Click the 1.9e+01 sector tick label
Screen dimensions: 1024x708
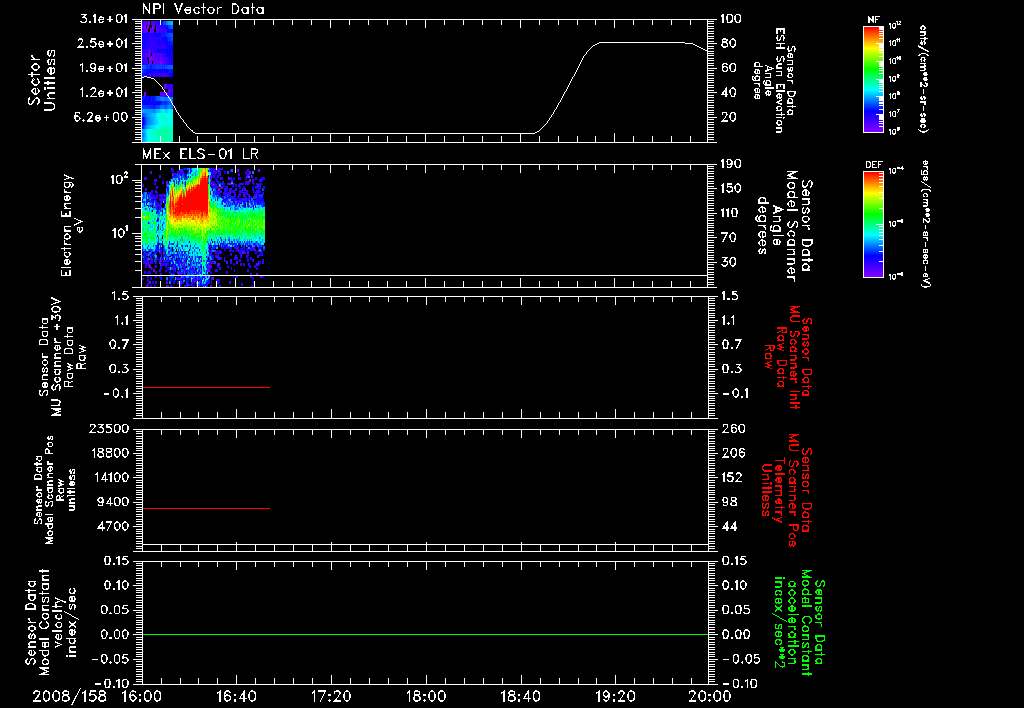tap(103, 67)
